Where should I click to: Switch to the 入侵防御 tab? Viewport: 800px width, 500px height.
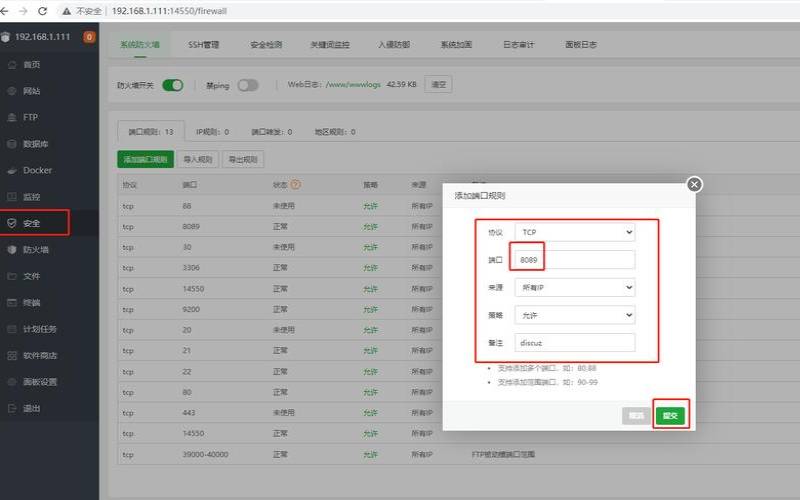click(x=394, y=44)
